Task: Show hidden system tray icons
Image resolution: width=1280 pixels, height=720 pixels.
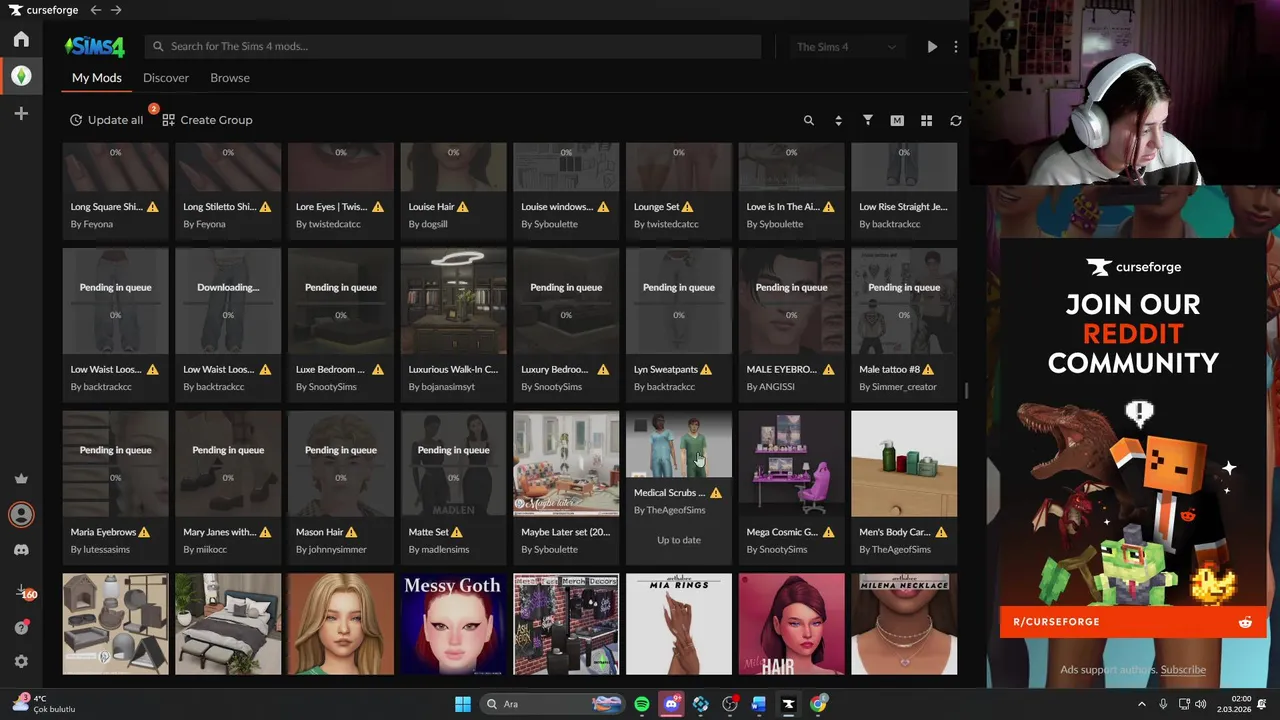Action: [1142, 704]
